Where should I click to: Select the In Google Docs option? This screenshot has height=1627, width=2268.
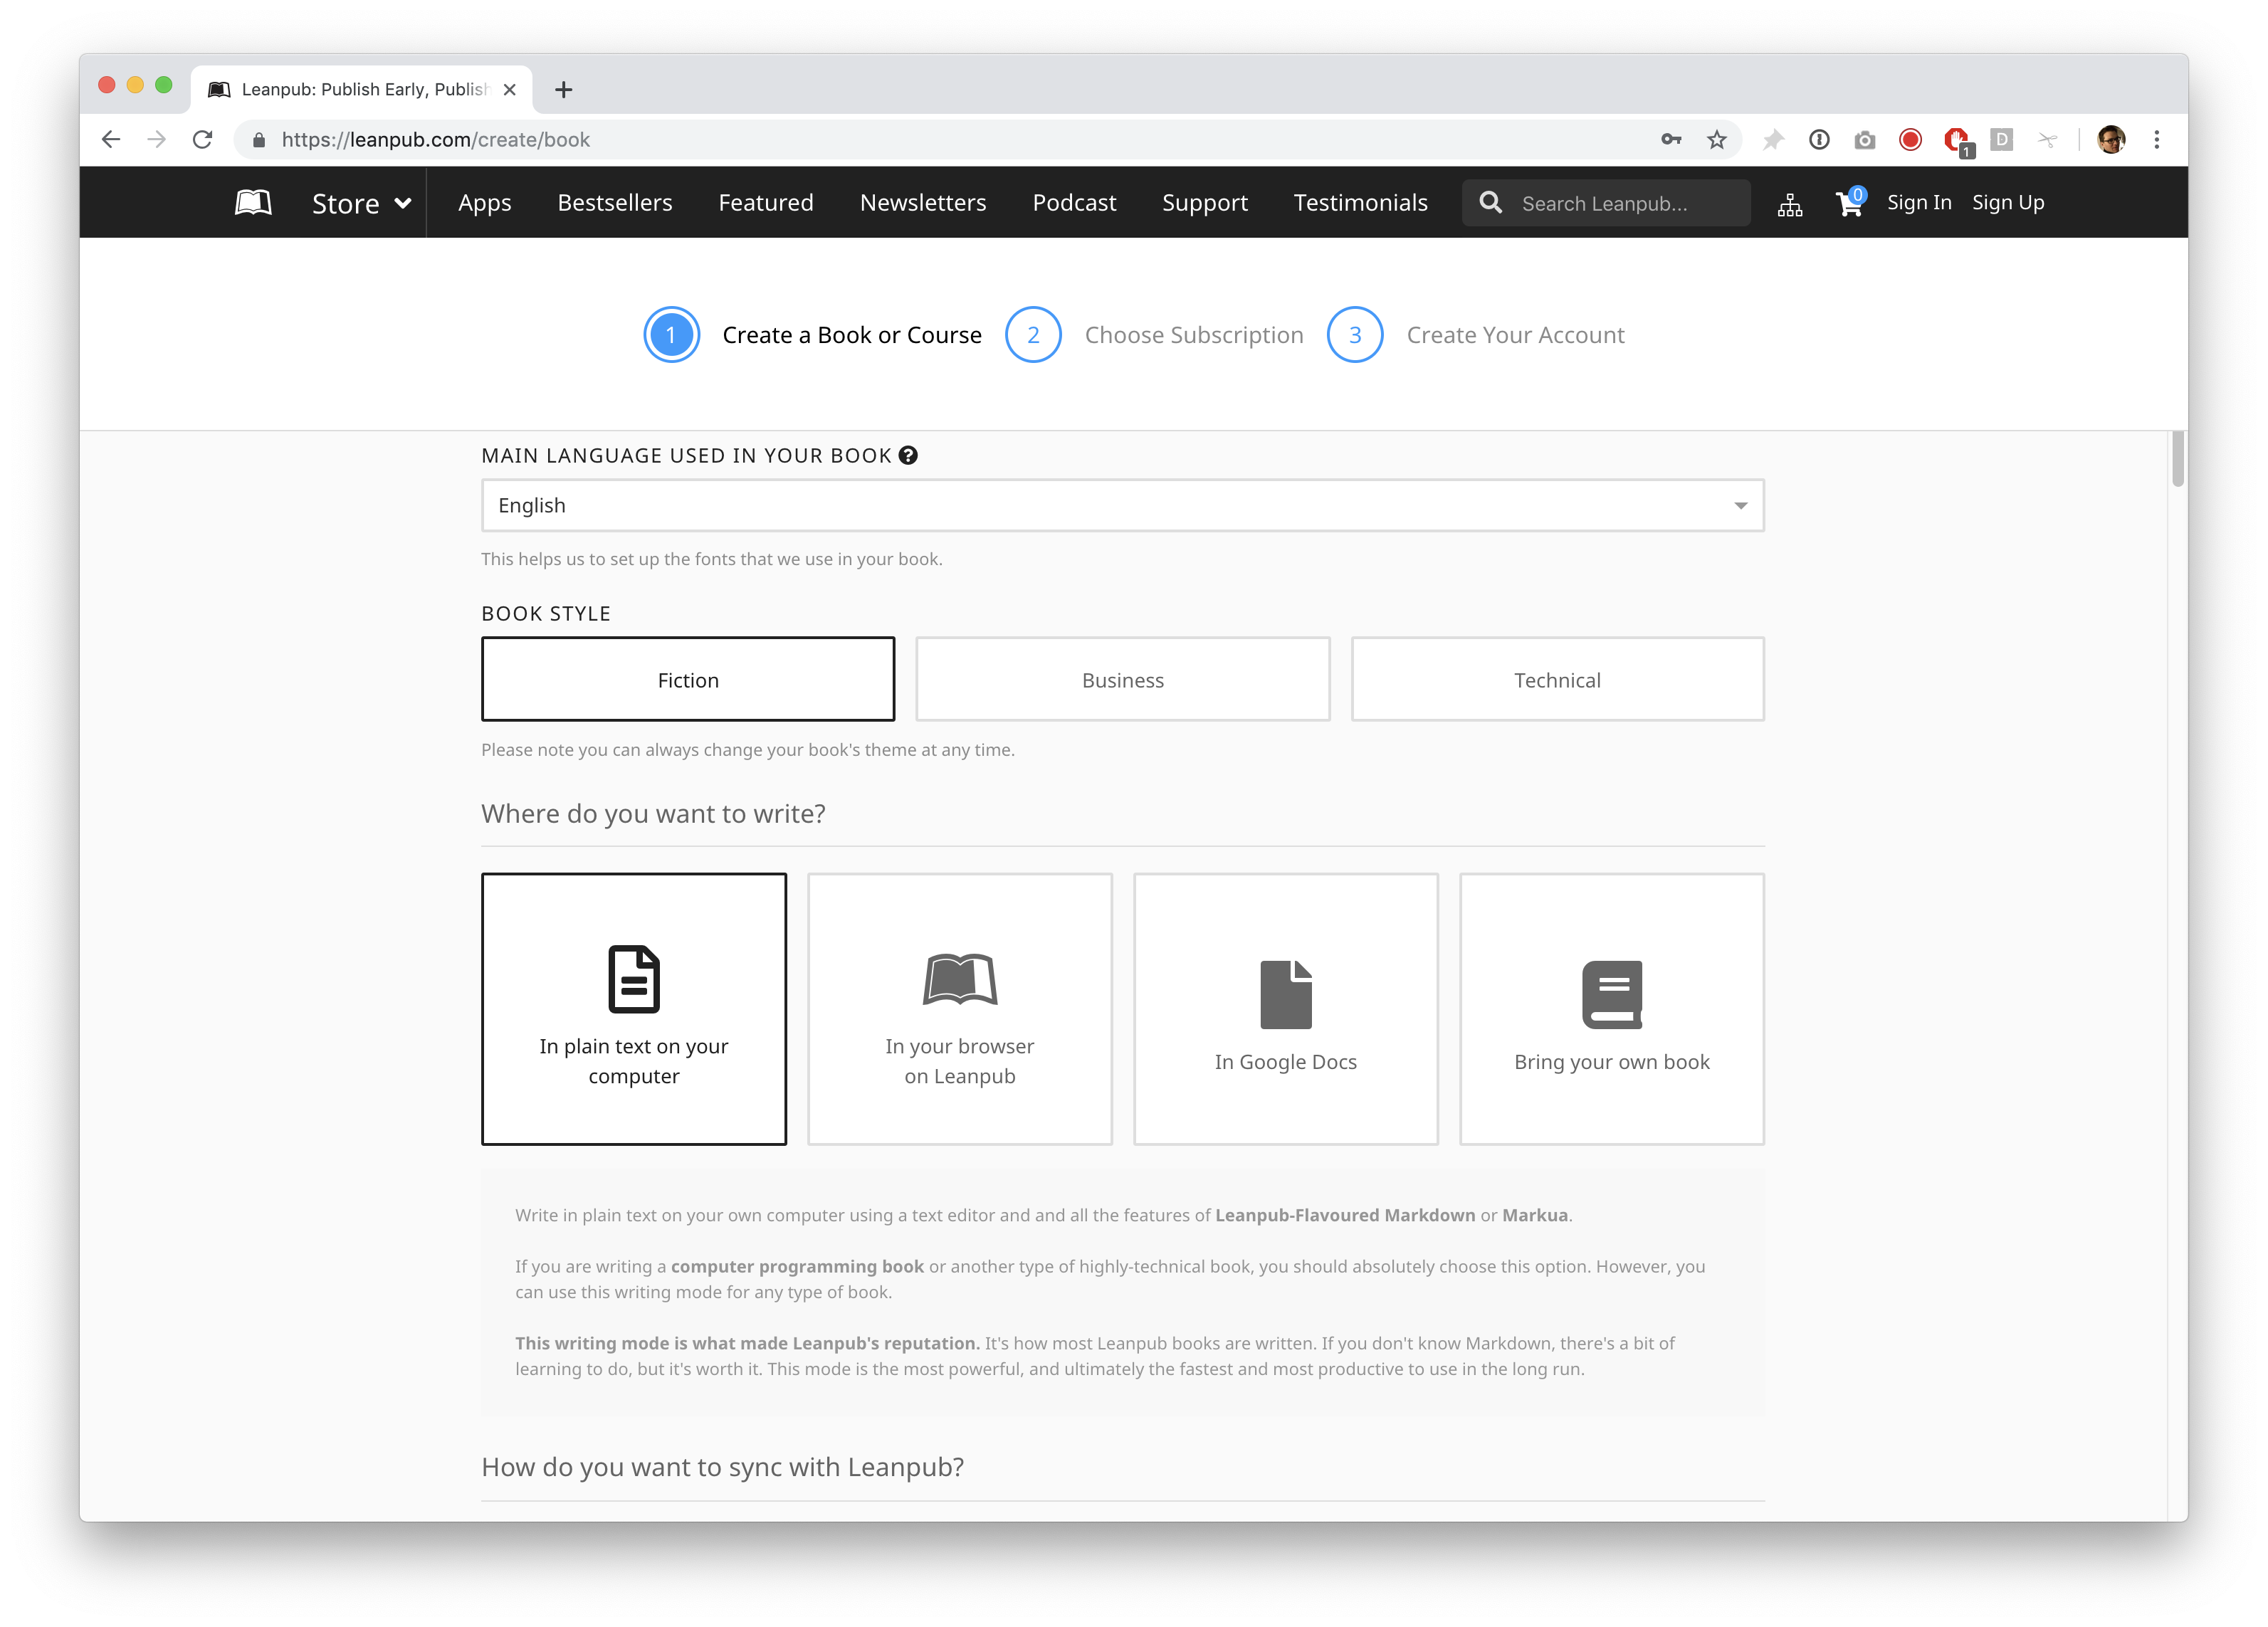coord(1286,1009)
